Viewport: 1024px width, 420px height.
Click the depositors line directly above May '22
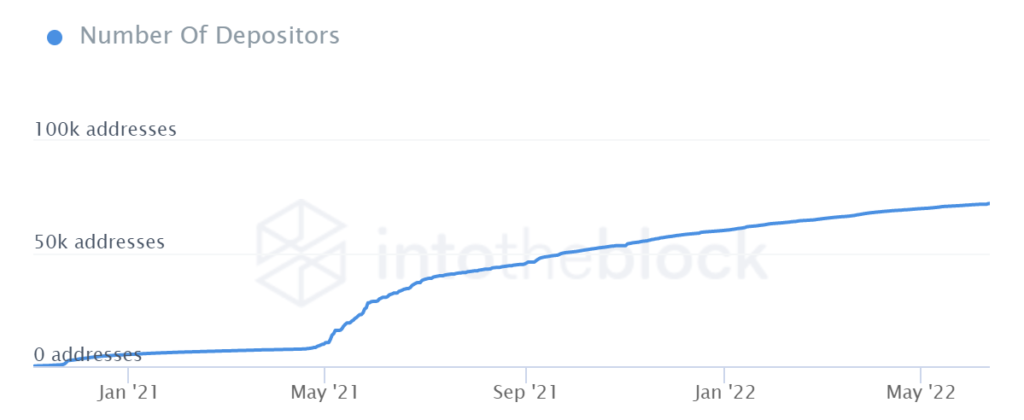920,208
